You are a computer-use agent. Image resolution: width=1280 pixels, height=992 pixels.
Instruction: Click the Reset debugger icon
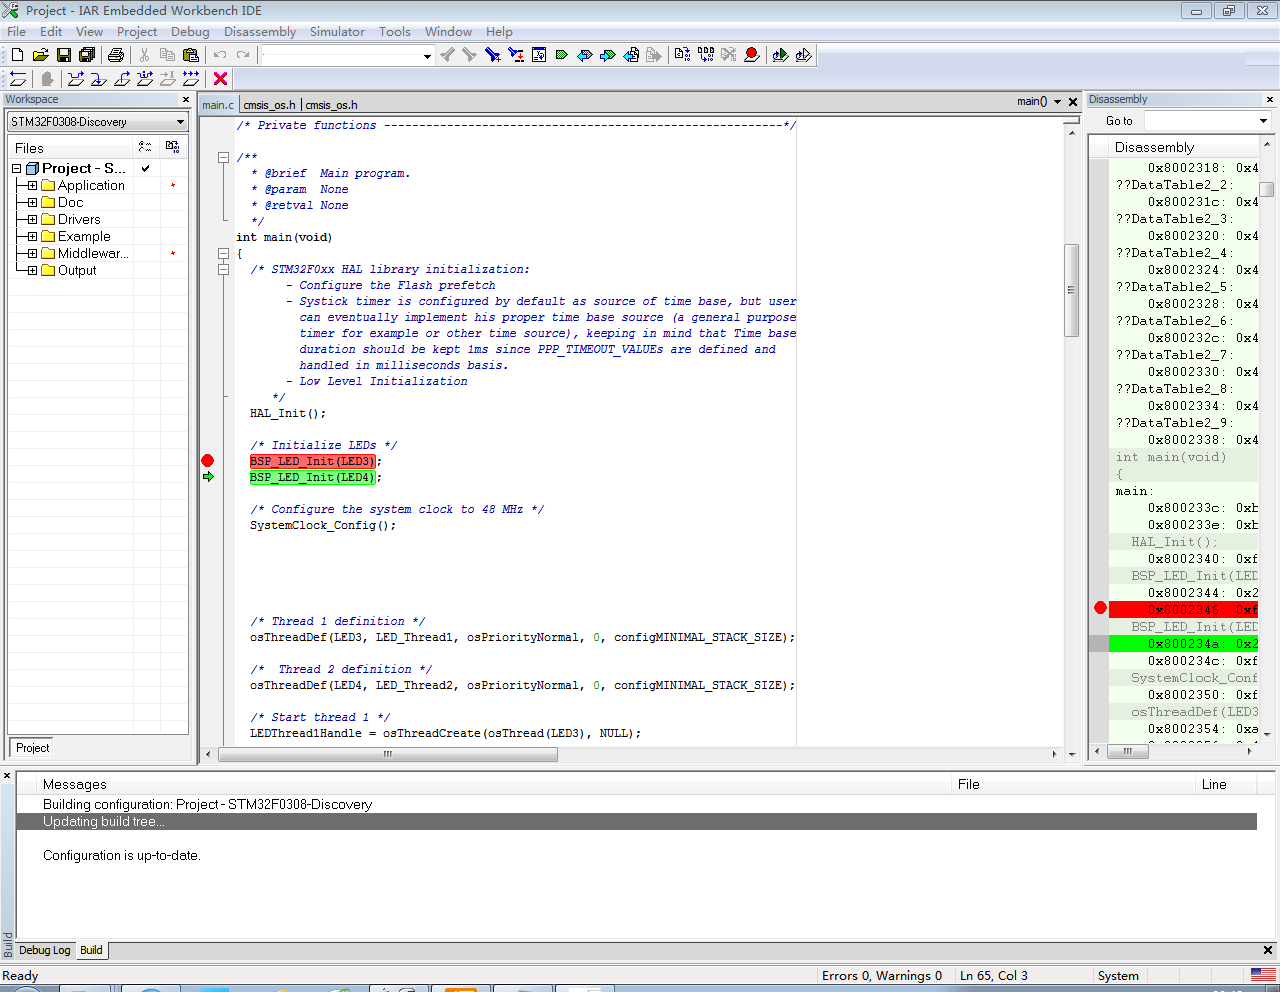(18, 79)
